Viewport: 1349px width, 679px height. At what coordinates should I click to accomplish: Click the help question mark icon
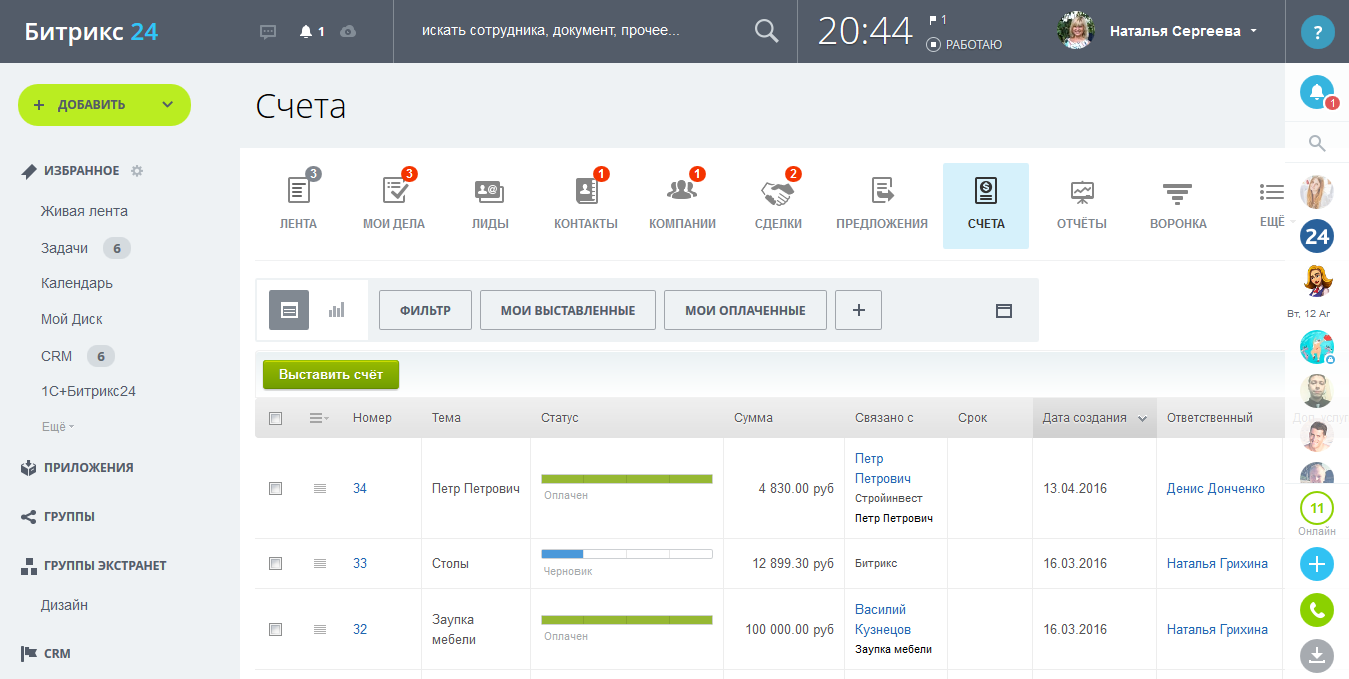pos(1317,32)
